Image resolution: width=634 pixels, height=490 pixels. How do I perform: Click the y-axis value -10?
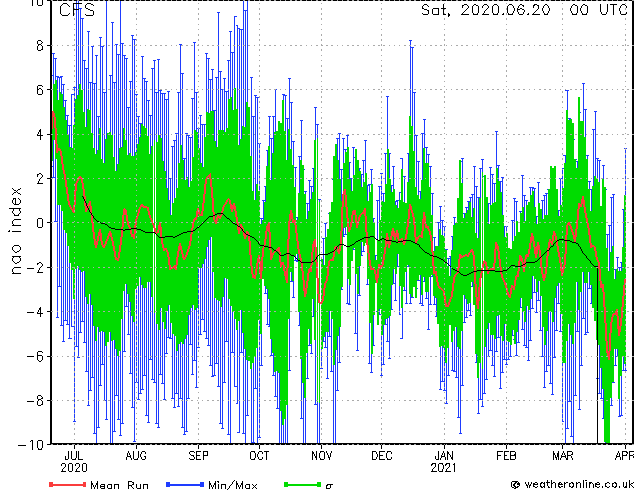[31, 445]
